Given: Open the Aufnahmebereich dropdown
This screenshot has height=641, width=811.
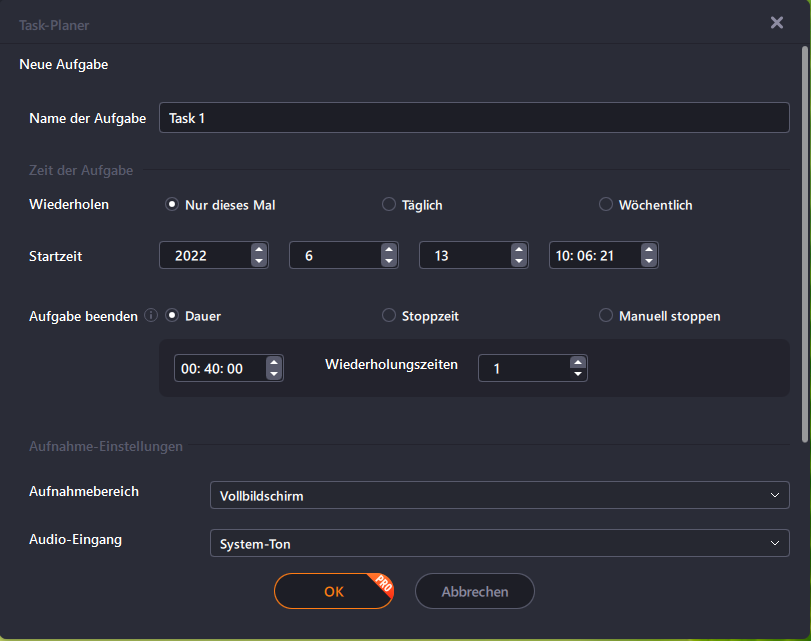Looking at the screenshot, I should point(499,495).
